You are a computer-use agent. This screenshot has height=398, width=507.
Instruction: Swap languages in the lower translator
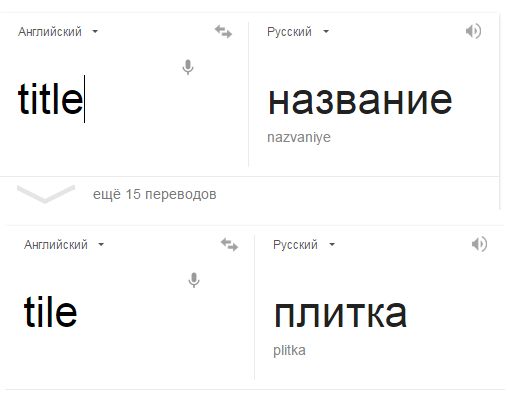click(229, 244)
